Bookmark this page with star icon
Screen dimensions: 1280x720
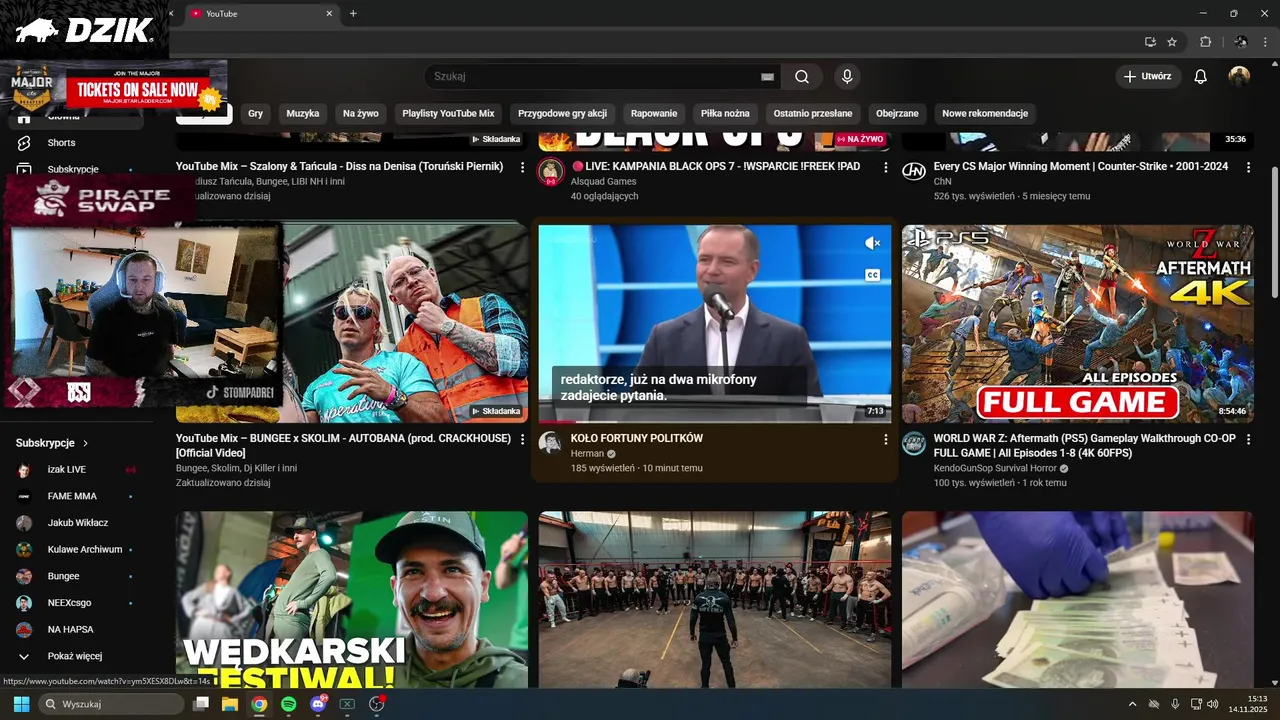1172,42
